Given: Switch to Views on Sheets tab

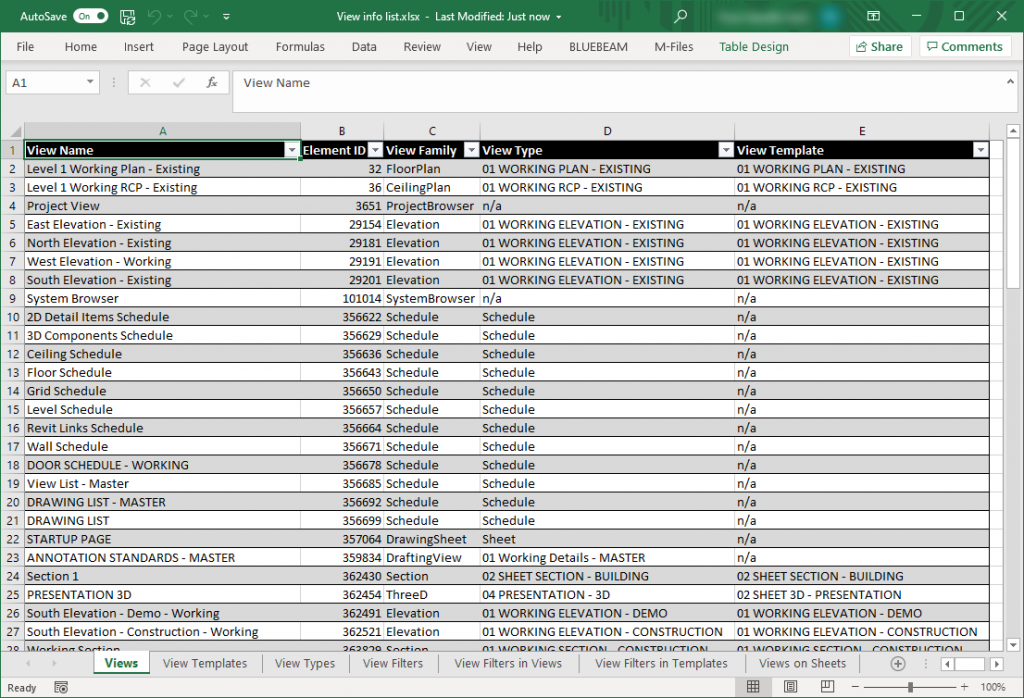Looking at the screenshot, I should [803, 663].
